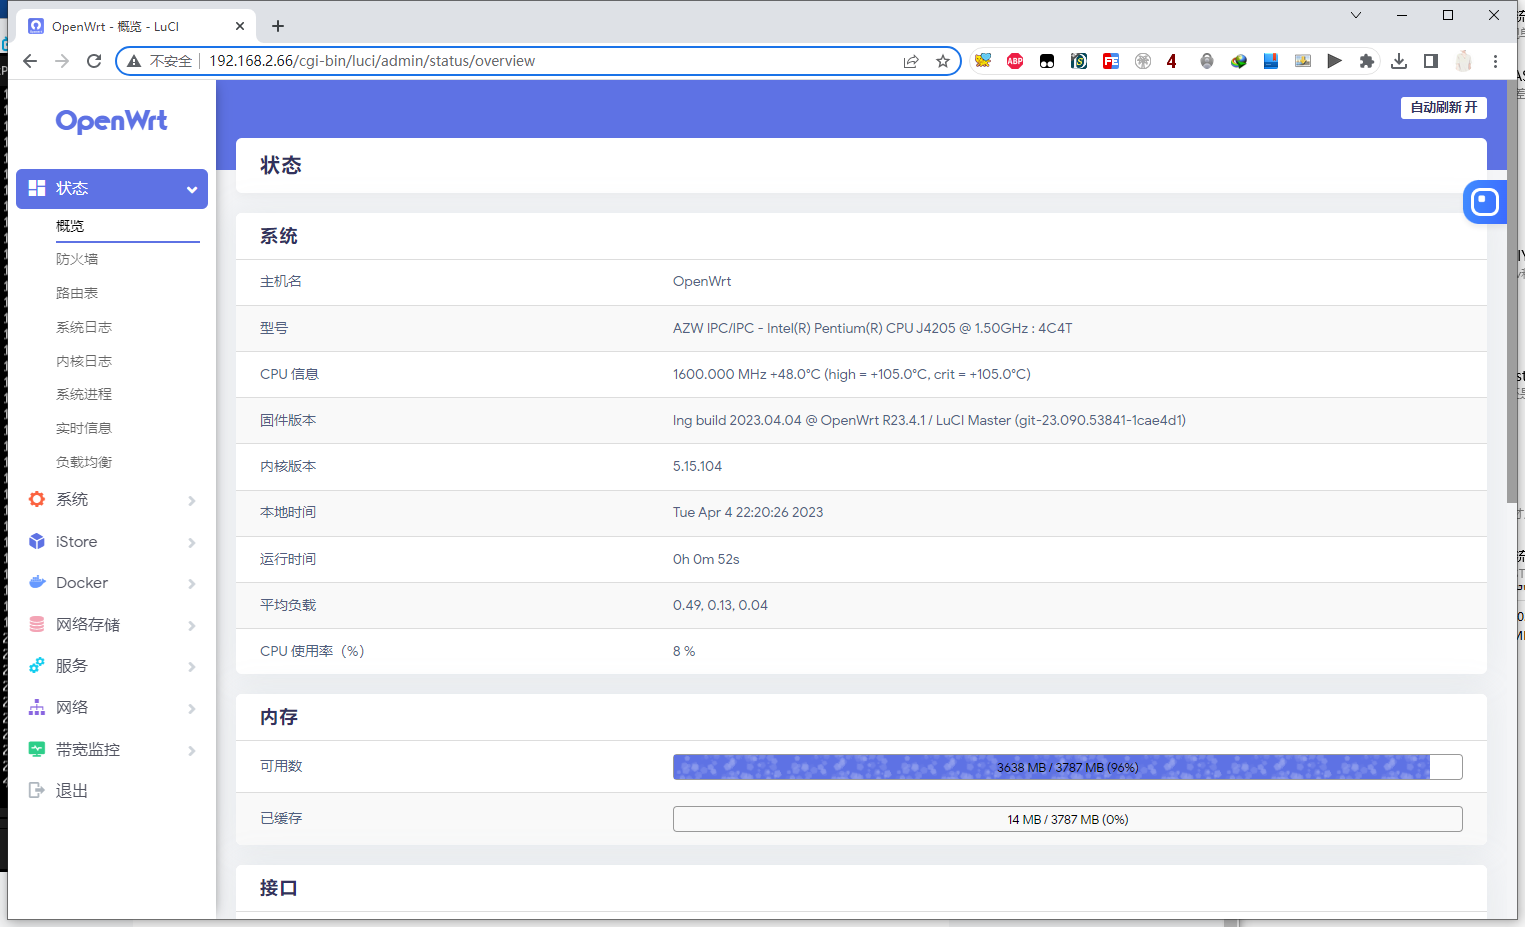
Task: Expand the 系统 menu arrow
Action: [192, 500]
